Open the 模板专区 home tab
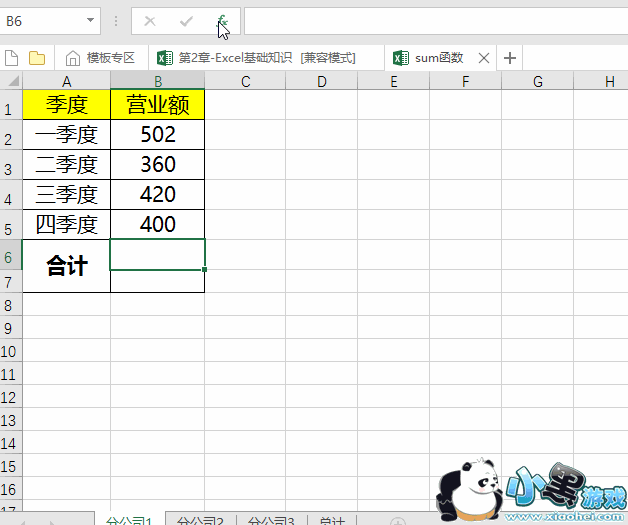 (101, 58)
